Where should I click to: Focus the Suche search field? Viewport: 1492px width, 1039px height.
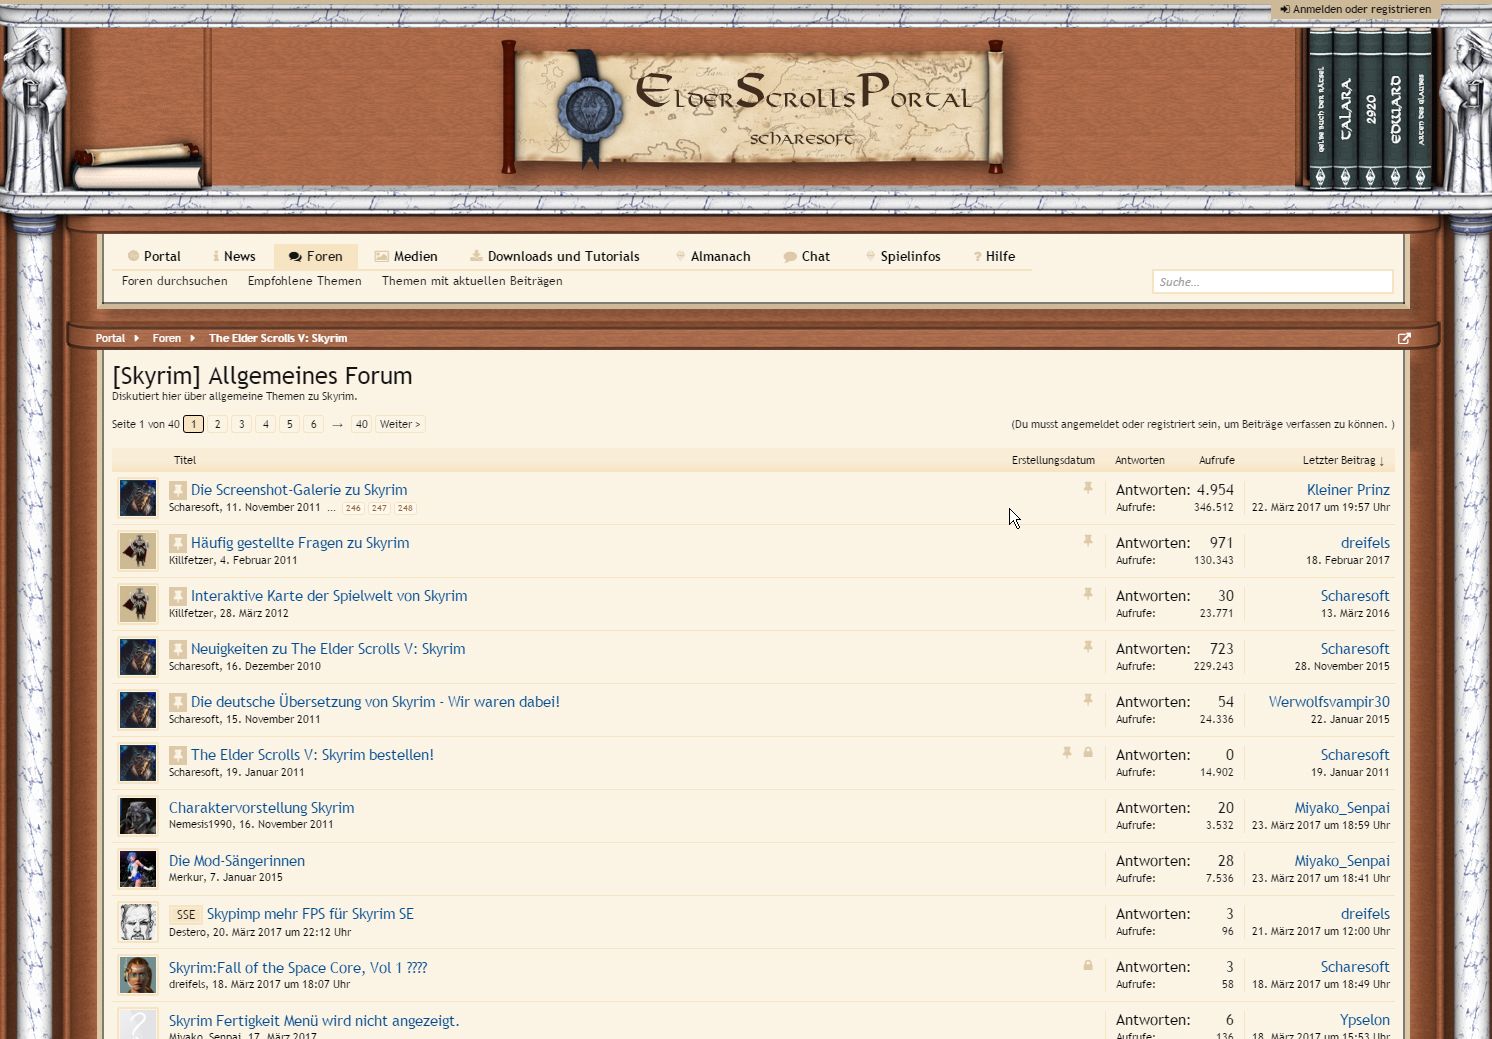click(1272, 282)
